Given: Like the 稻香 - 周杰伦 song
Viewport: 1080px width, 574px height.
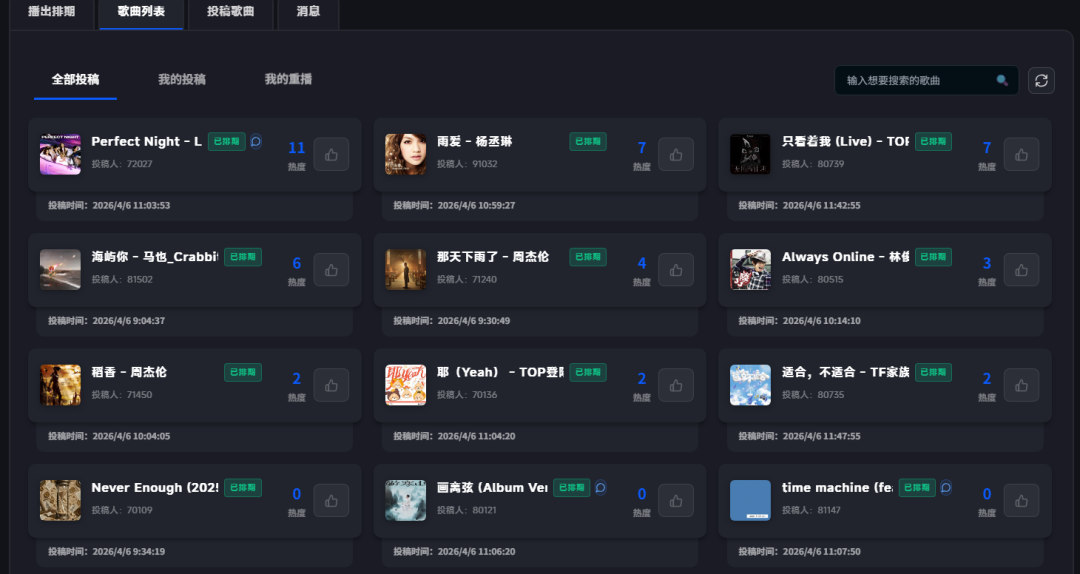Looking at the screenshot, I should coord(331,385).
